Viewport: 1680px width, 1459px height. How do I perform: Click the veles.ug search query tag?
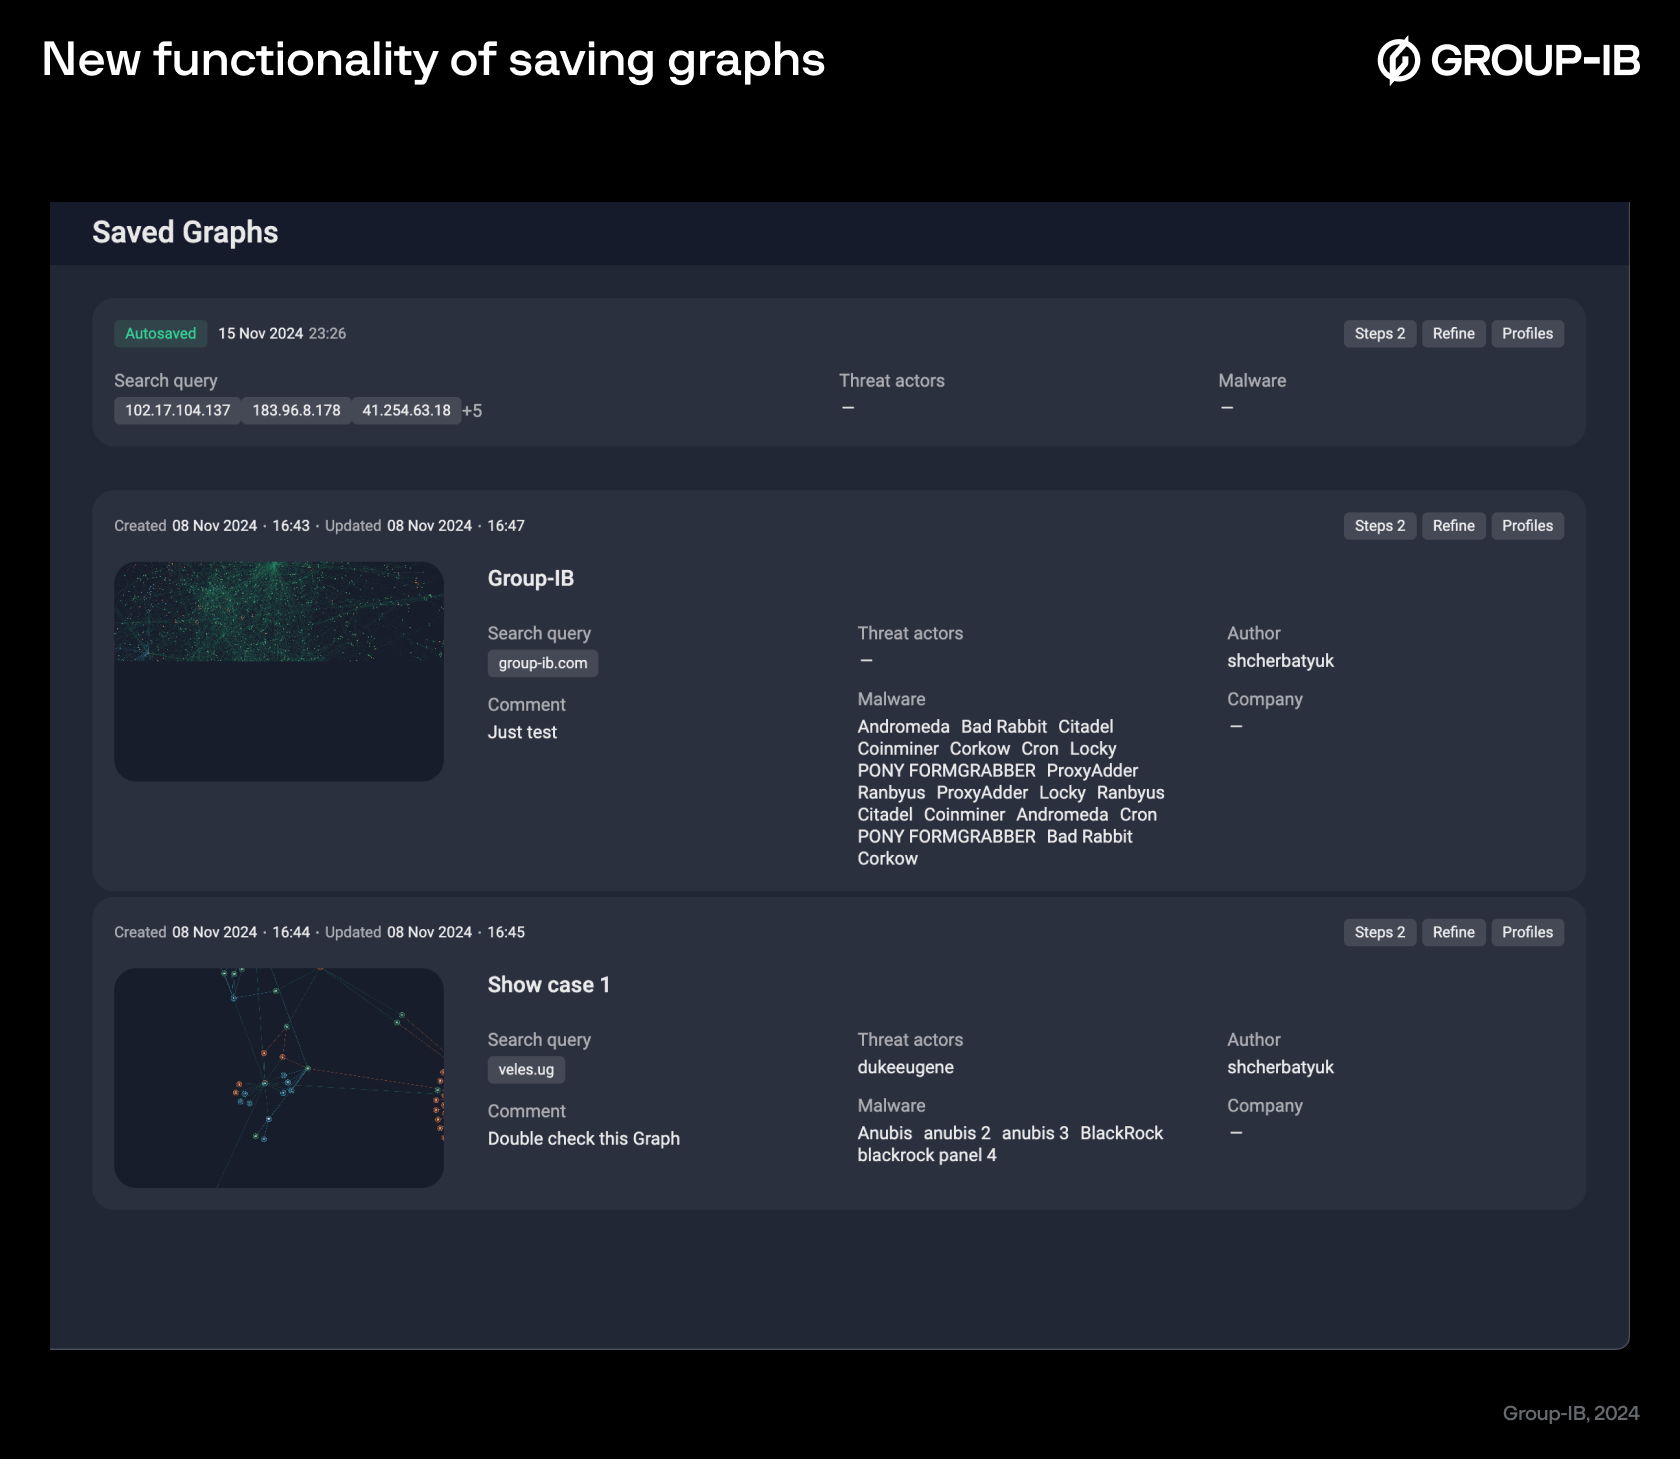526,1069
